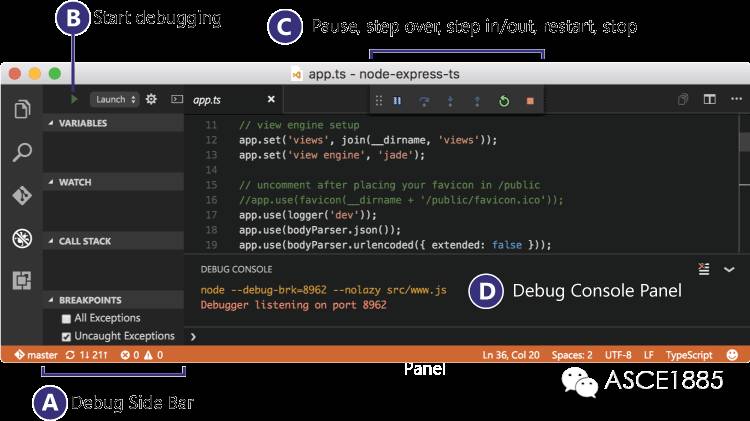Change indentation via Spaces: 2
The image size is (750, 421).
pyautogui.click(x=572, y=355)
